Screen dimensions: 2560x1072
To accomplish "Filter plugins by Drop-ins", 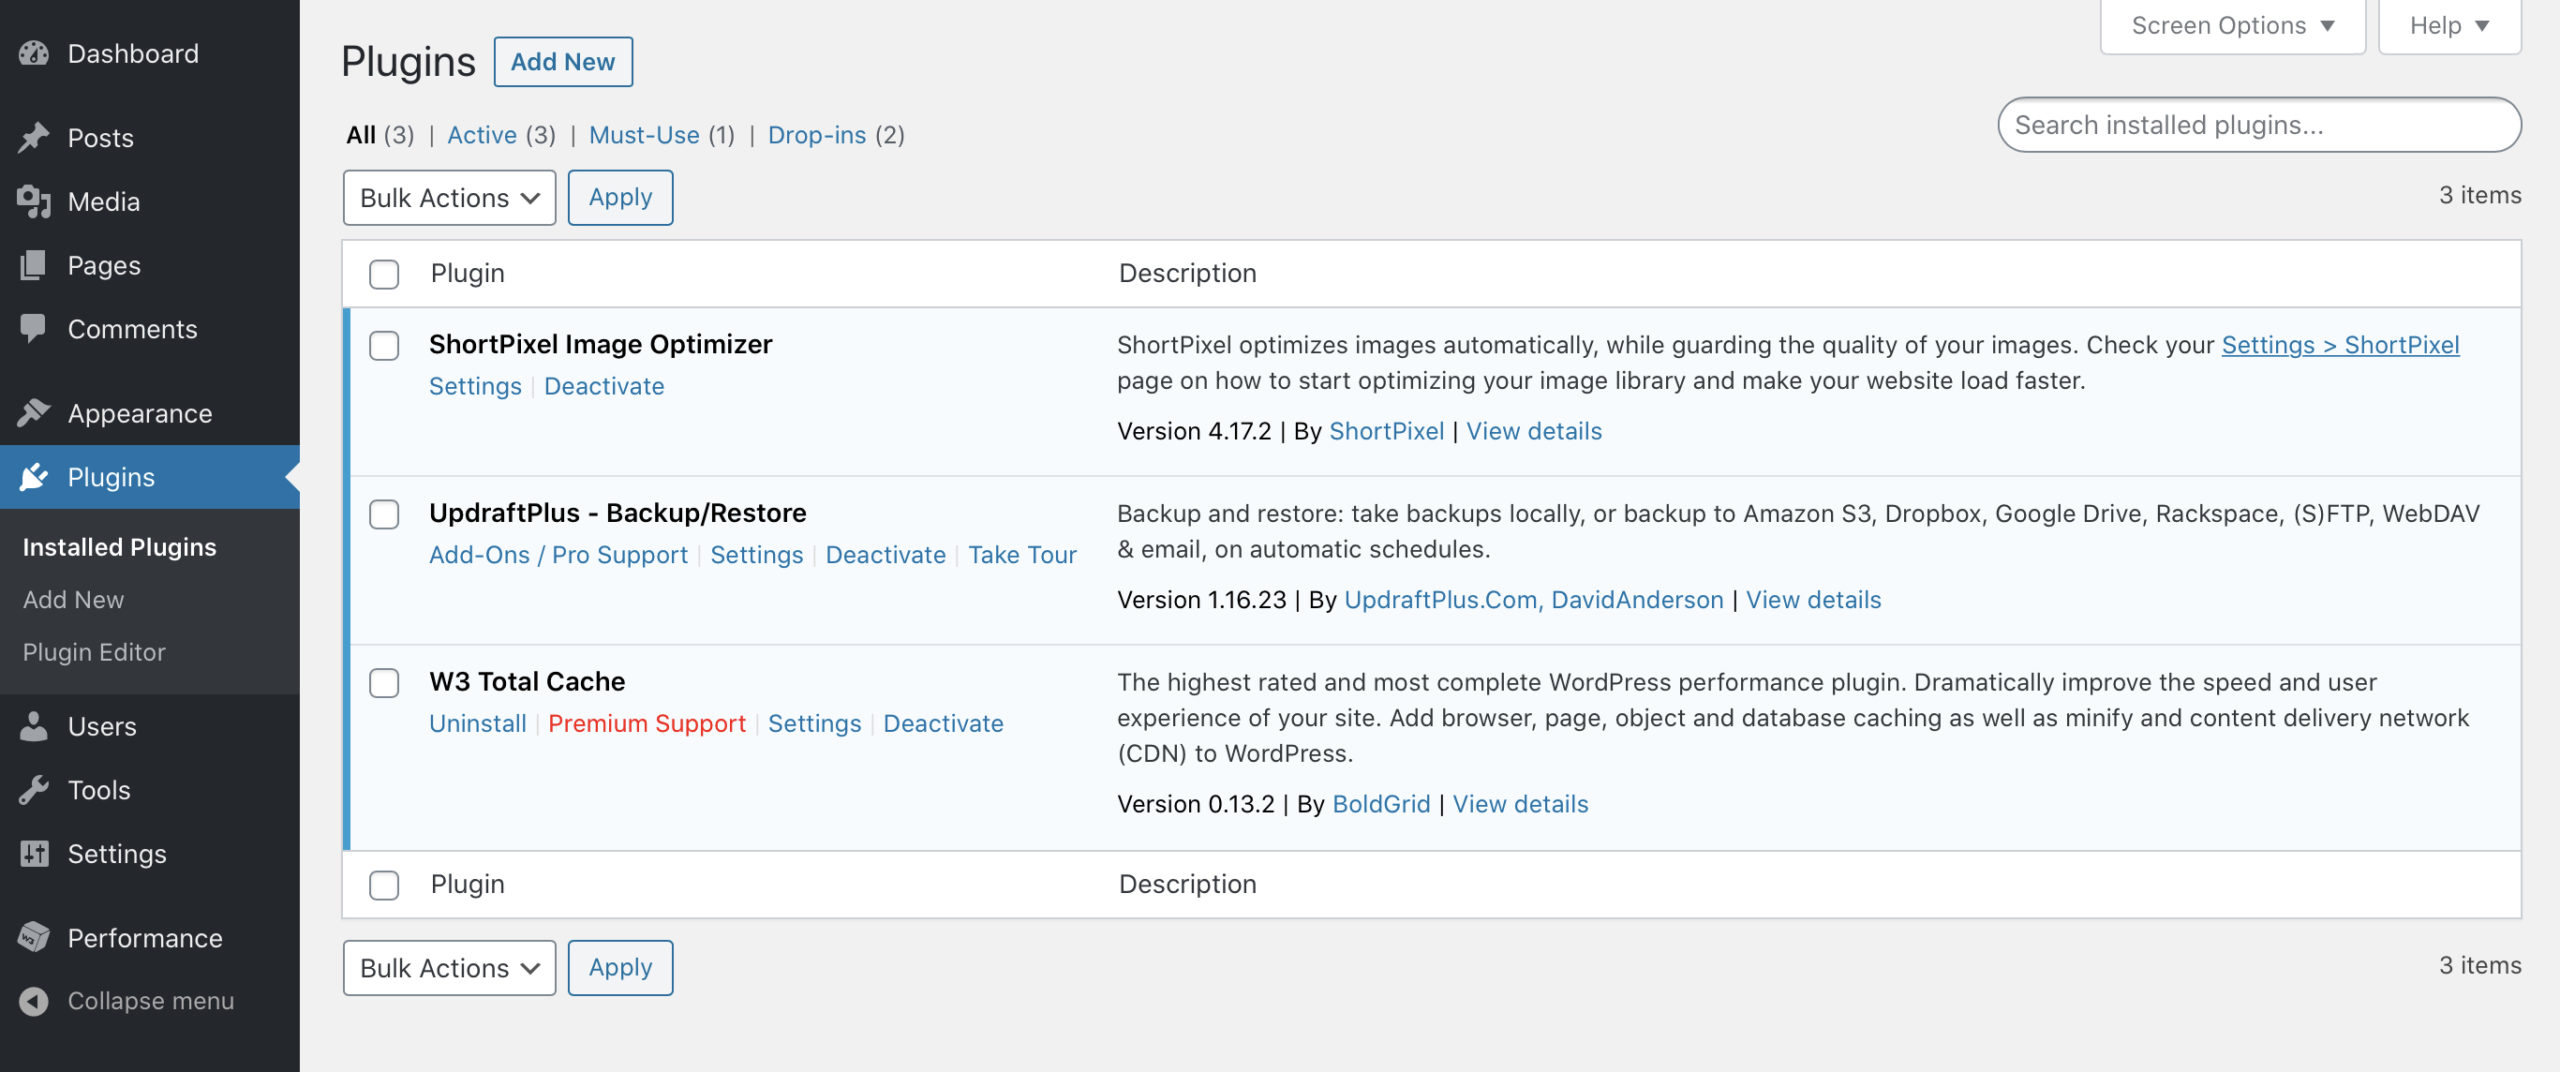I will click(x=817, y=135).
